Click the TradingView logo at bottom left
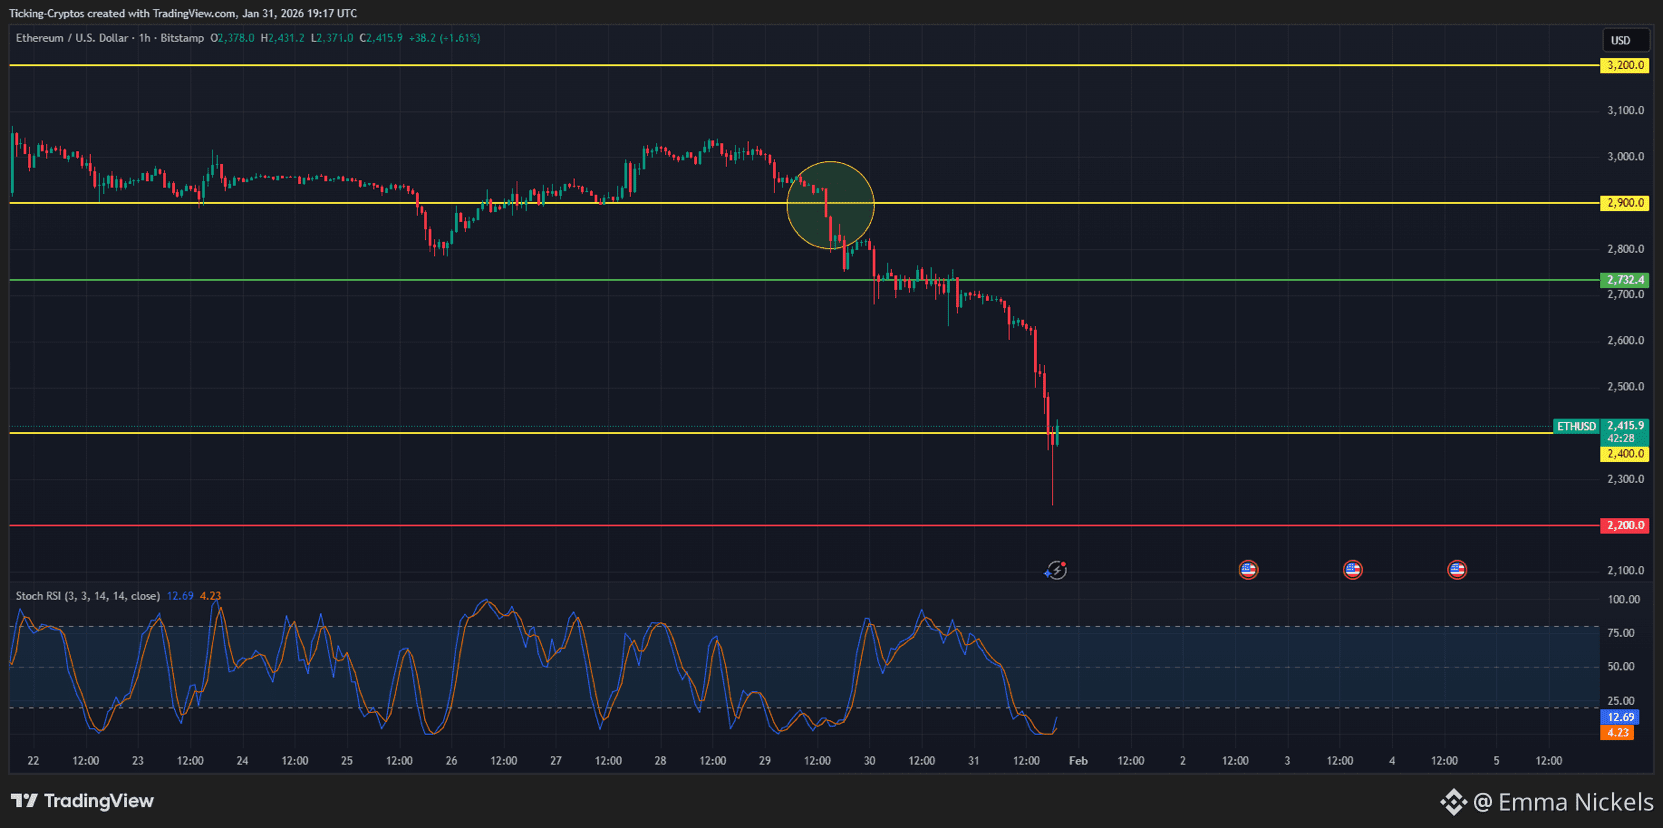1663x828 pixels. [82, 801]
